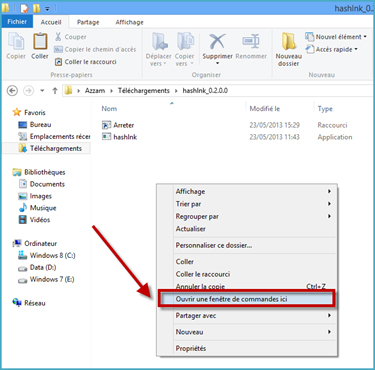Open the Fichier tab
375x370 pixels.
pos(17,22)
